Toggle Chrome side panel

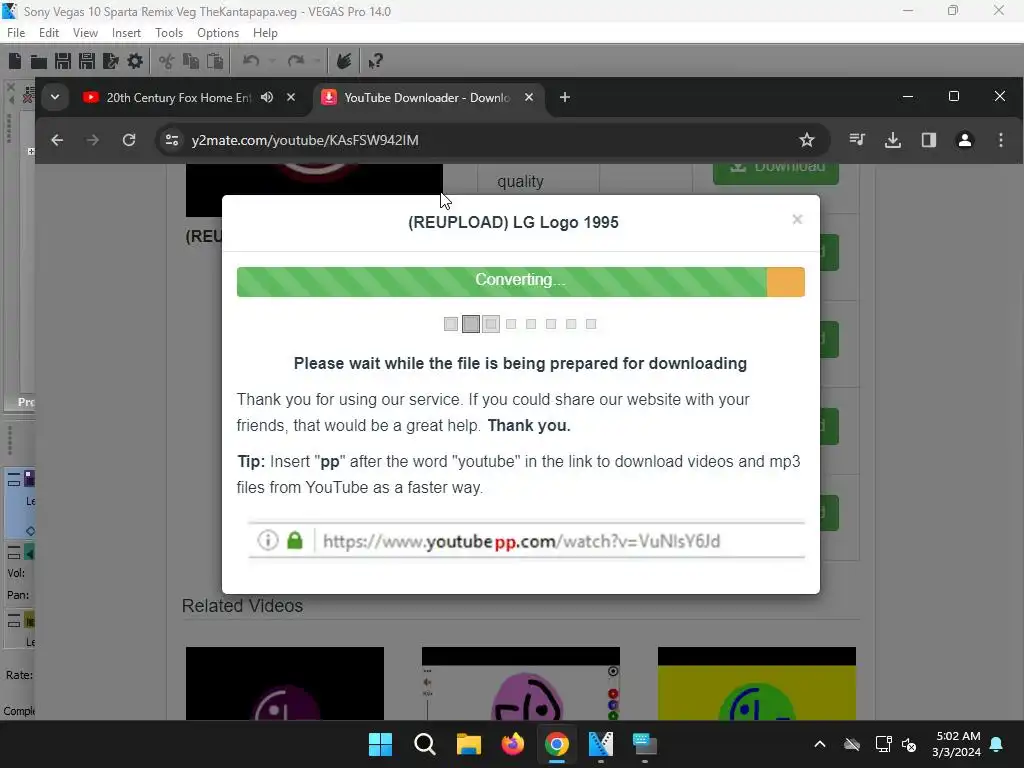[929, 140]
